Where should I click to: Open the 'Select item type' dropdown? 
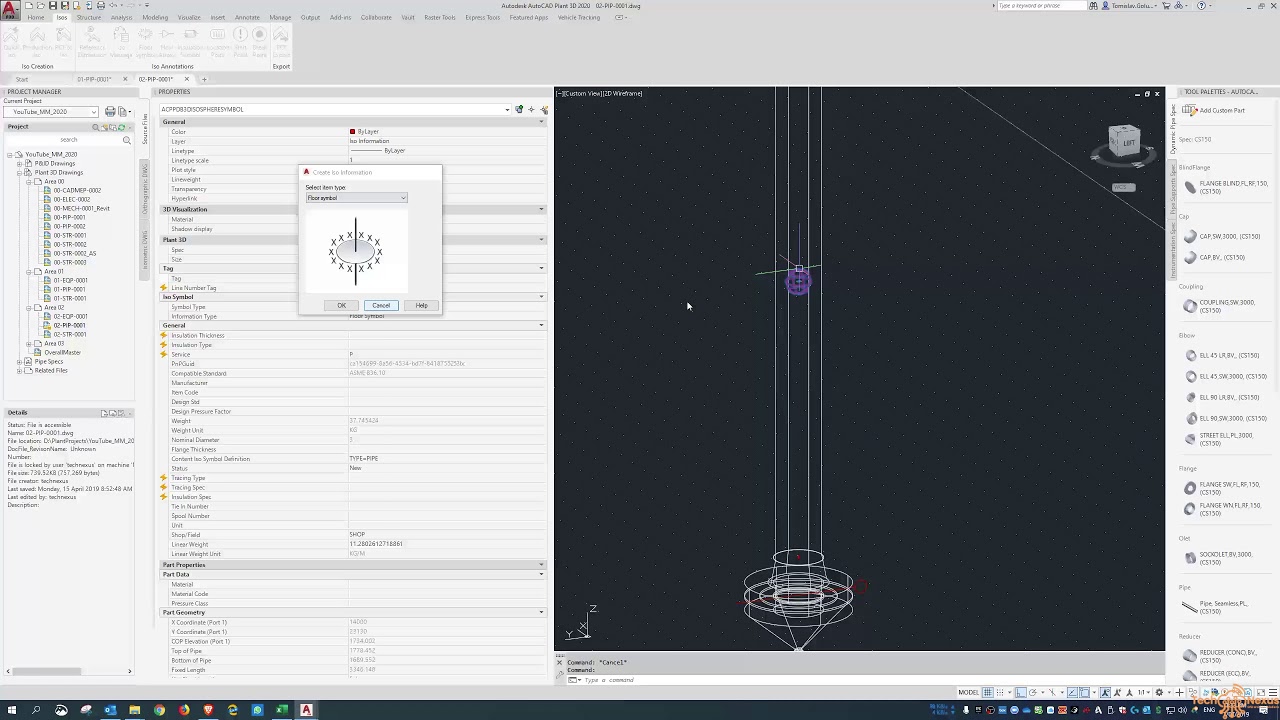click(x=356, y=198)
